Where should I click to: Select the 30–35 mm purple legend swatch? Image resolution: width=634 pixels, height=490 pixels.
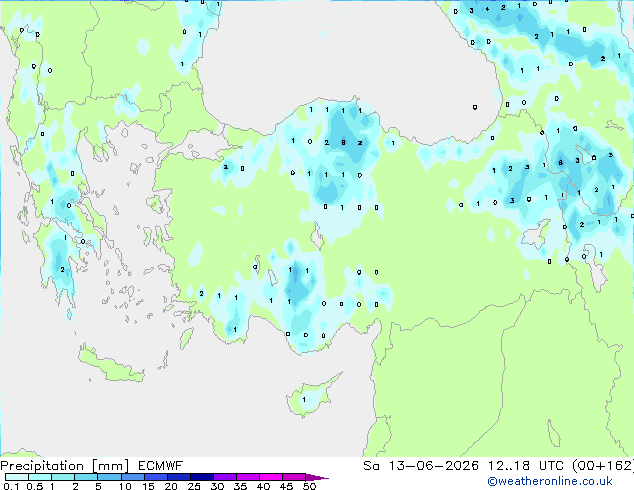[225, 477]
